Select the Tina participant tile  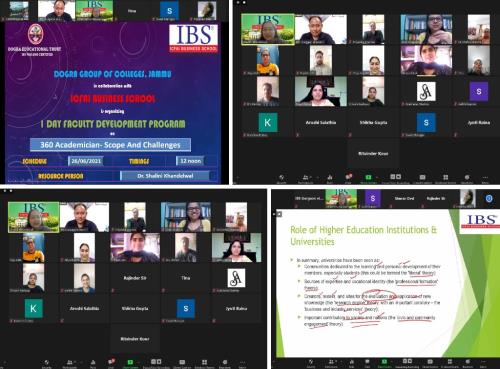[186, 278]
